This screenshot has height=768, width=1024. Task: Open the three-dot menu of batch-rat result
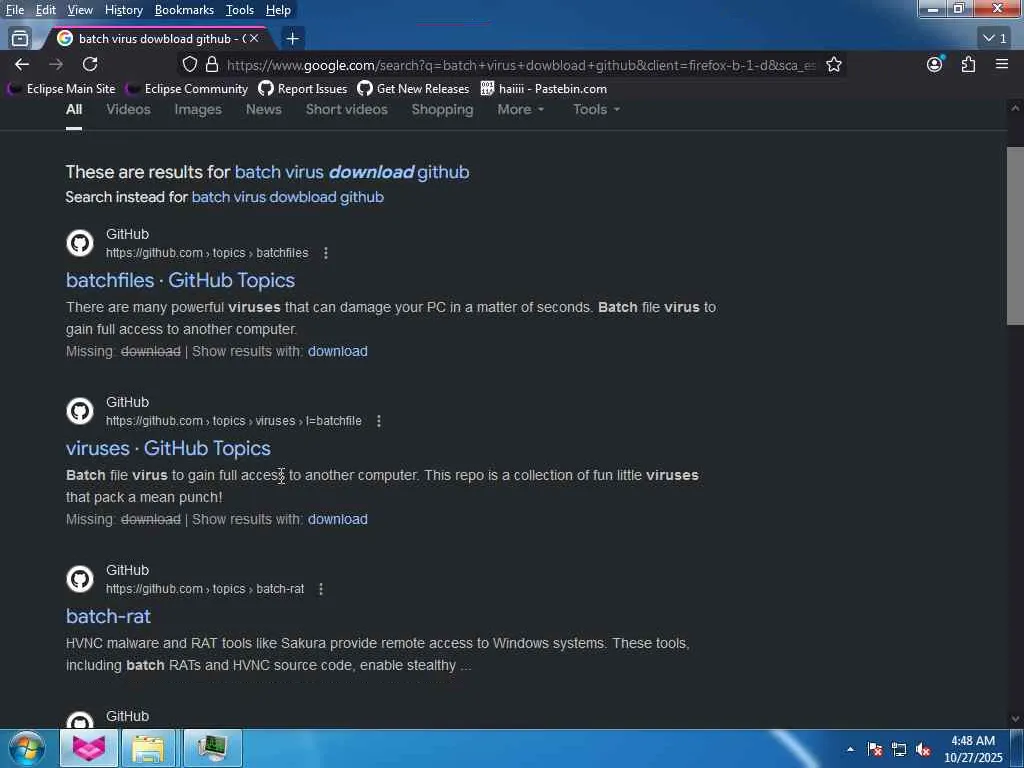coord(321,589)
